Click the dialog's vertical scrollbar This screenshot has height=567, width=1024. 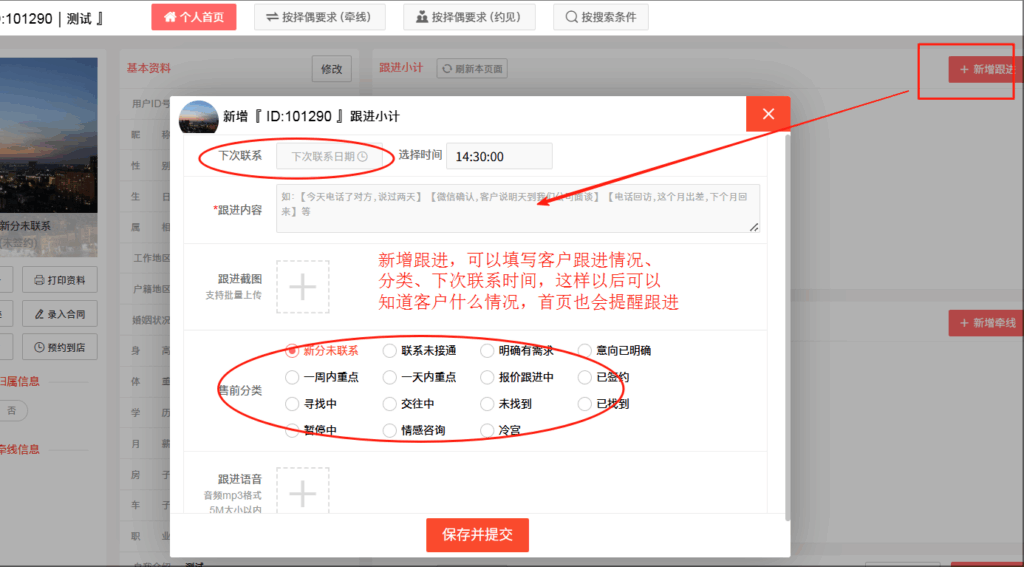coord(787,327)
